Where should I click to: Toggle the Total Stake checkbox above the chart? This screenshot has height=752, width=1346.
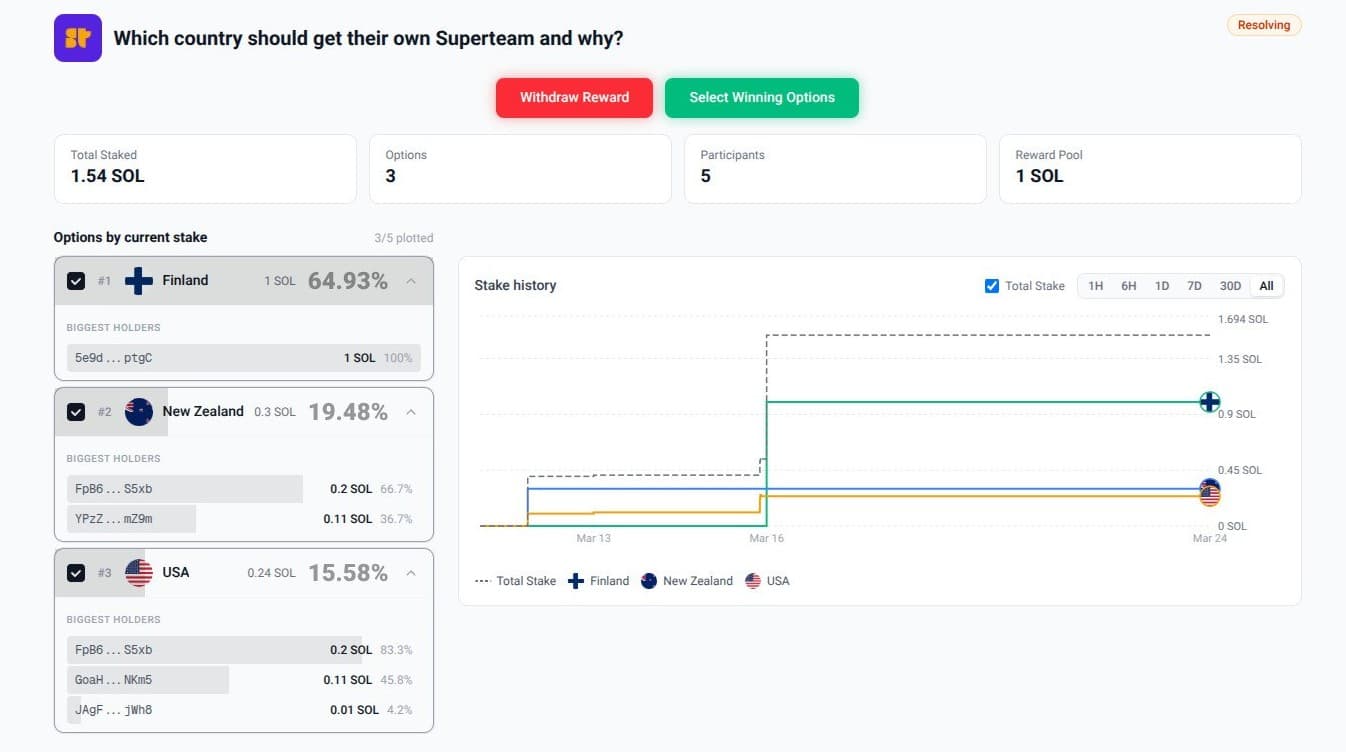click(992, 286)
